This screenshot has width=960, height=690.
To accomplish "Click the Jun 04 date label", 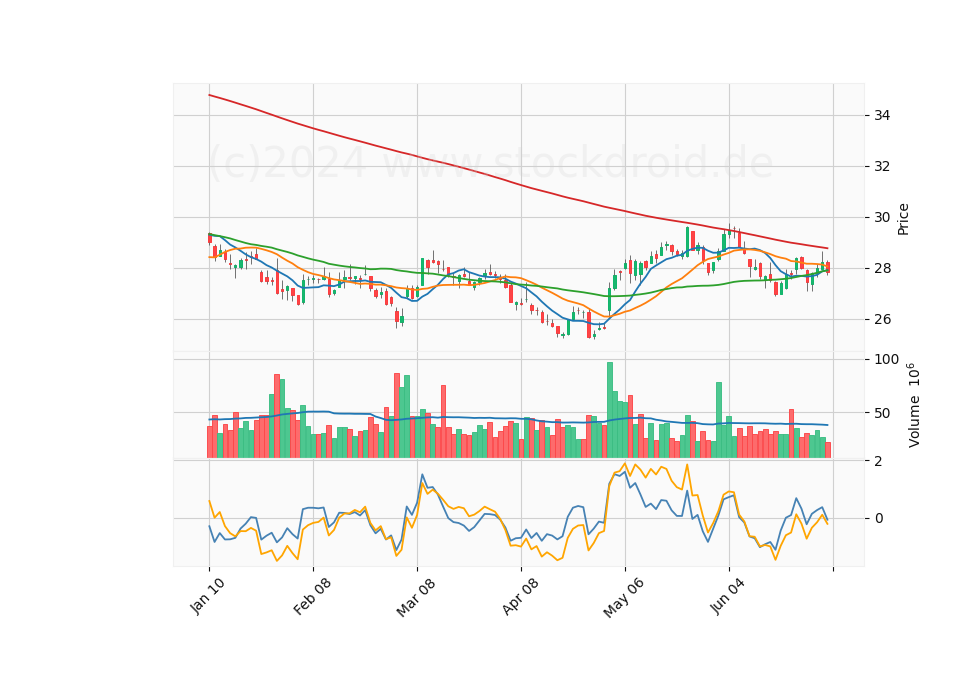I will pos(727,596).
